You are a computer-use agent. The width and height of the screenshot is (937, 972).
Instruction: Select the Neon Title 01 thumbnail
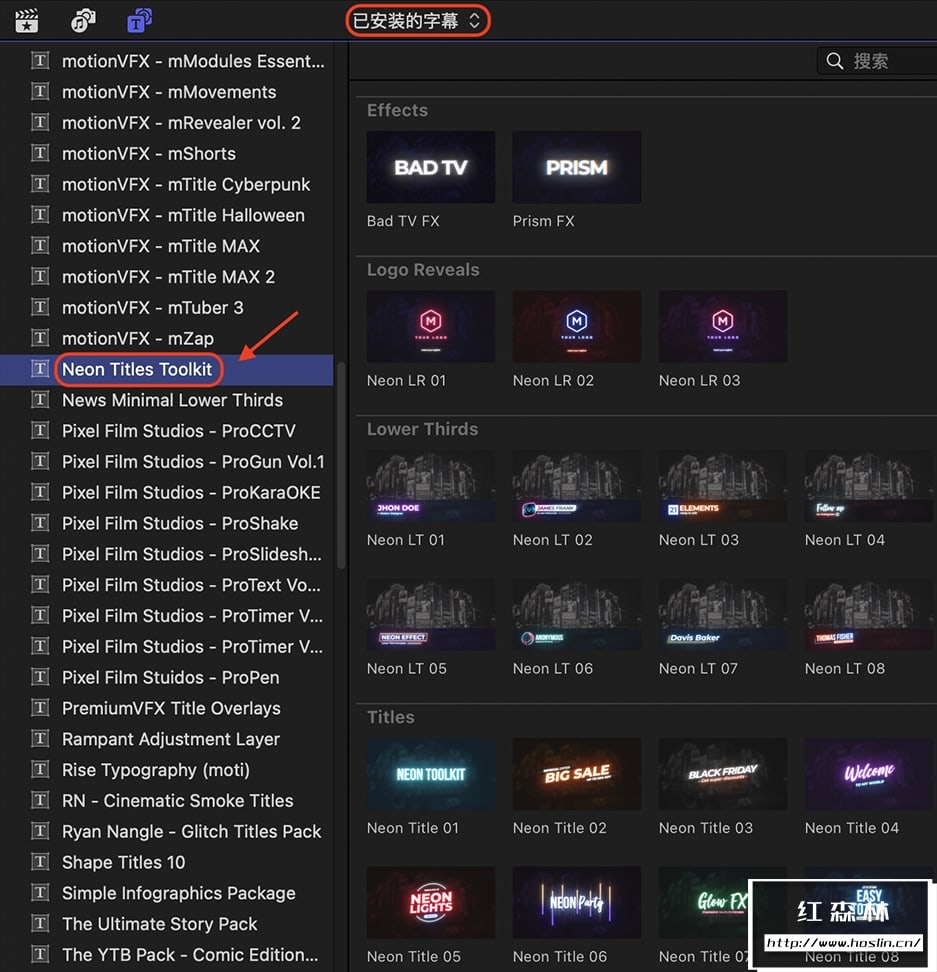(431, 774)
